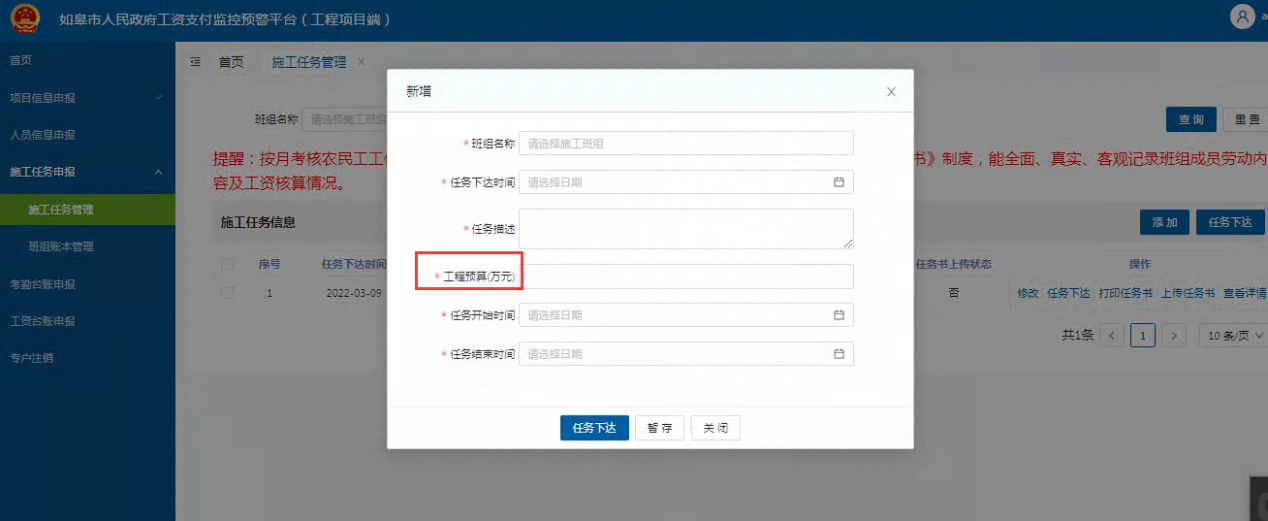
Task: Select 施工任务管理 submenu item
Action: [x=87, y=210]
